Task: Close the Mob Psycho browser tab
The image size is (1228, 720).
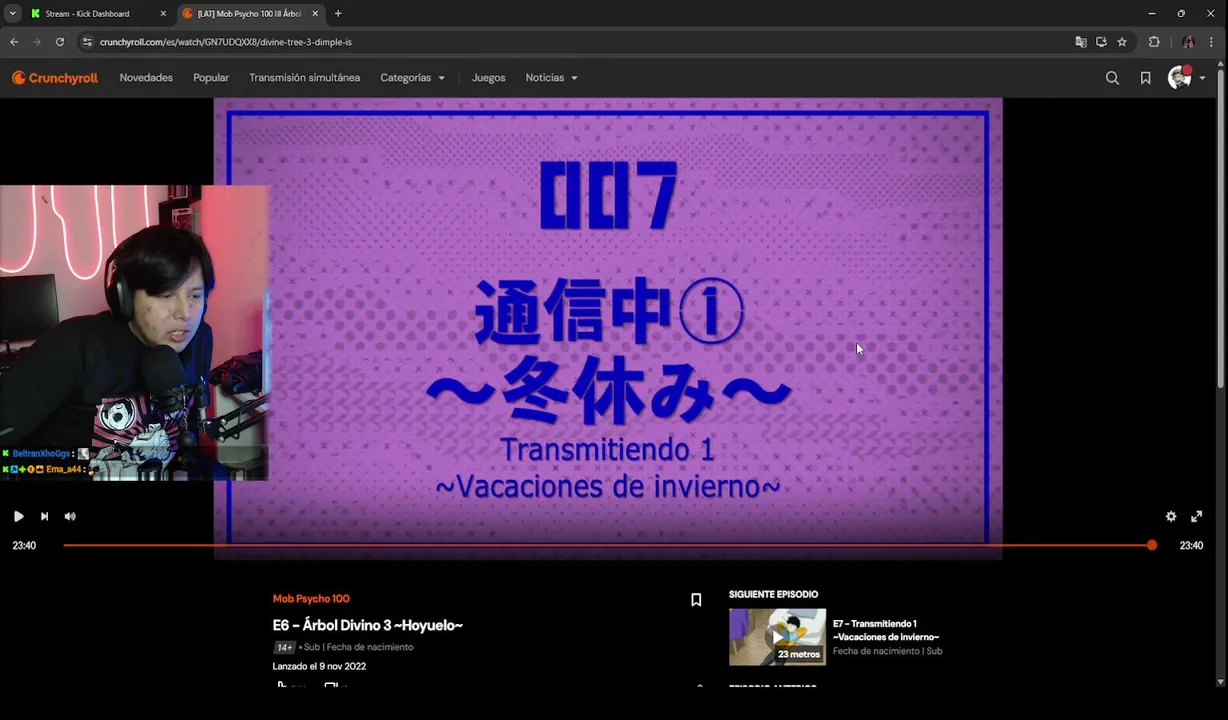Action: pyautogui.click(x=315, y=14)
